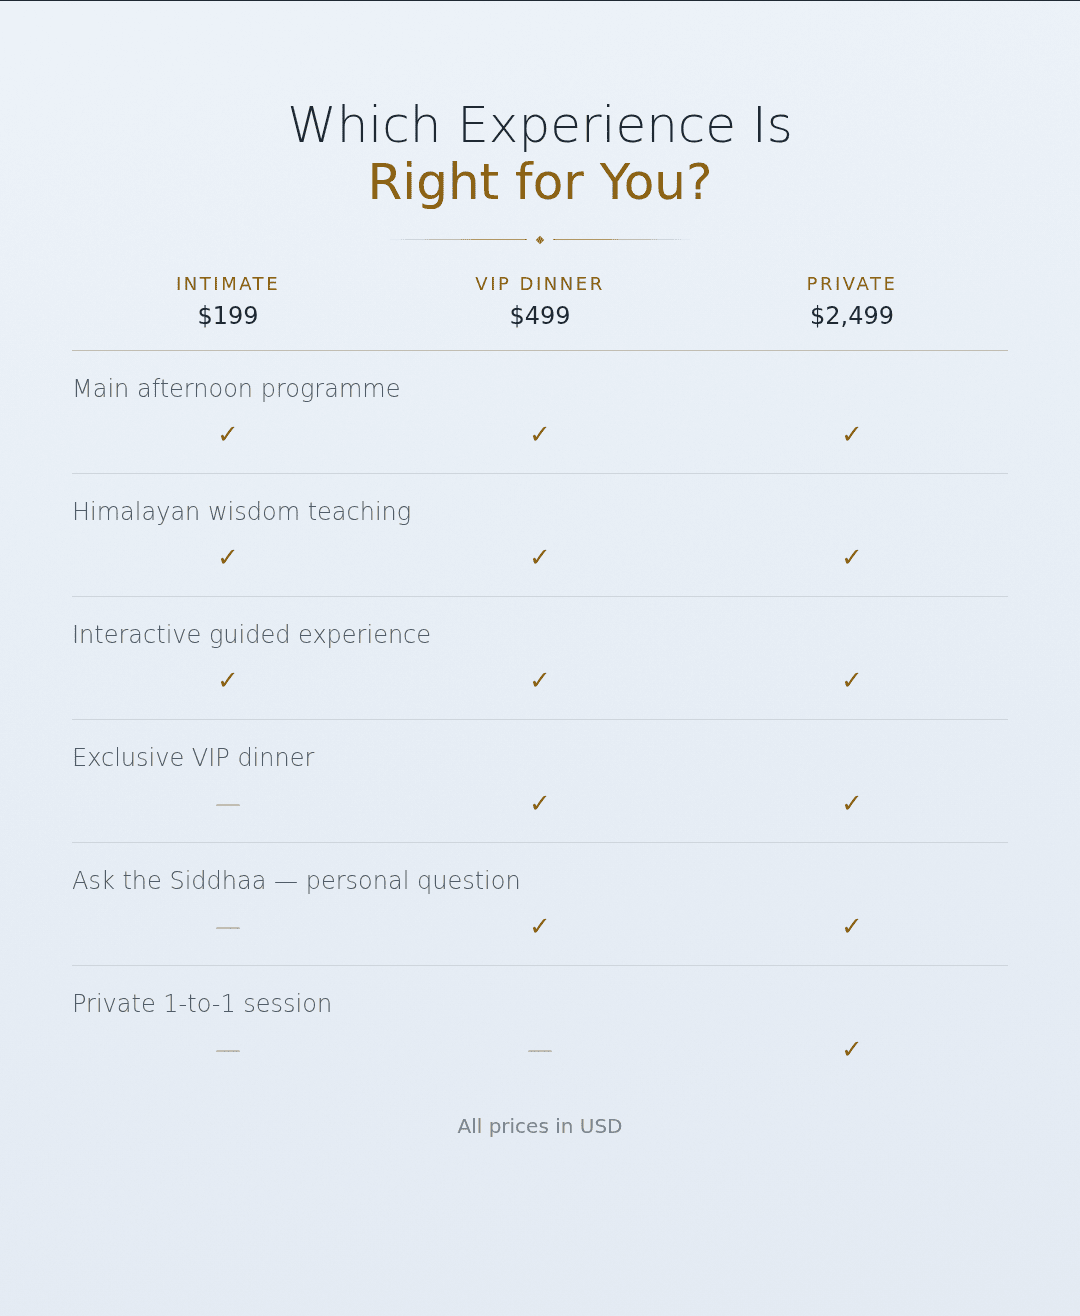Image resolution: width=1080 pixels, height=1316 pixels.
Task: Click the Private checkmark for Ask the Siddhaa
Action: 851,927
